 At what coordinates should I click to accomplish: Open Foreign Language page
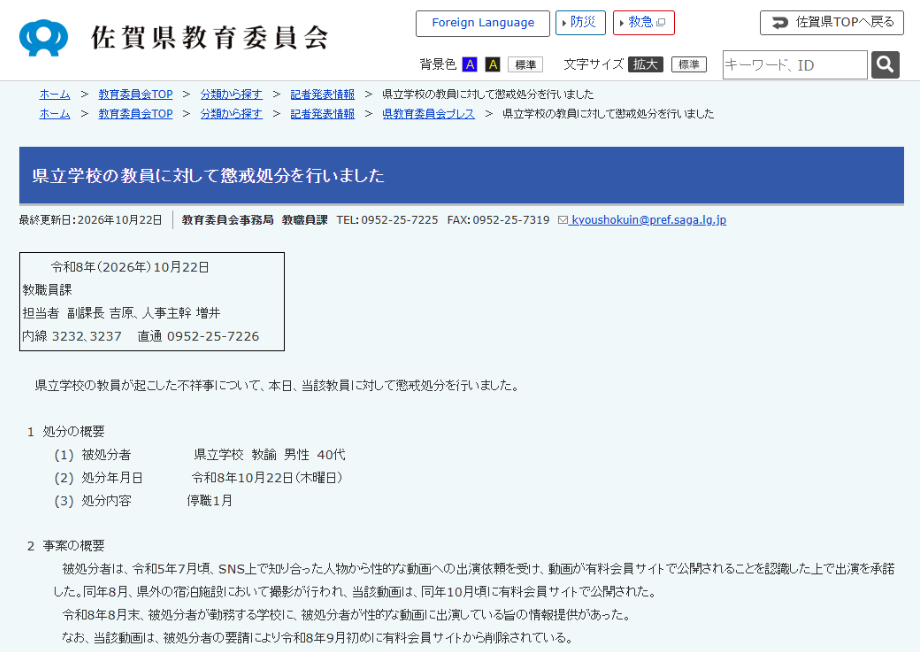[x=483, y=23]
